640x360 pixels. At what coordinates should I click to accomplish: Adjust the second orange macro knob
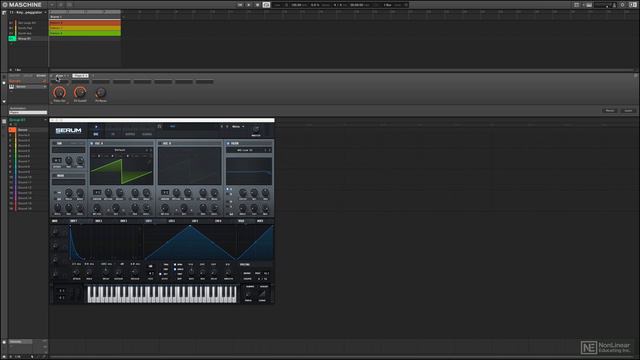(x=80, y=92)
